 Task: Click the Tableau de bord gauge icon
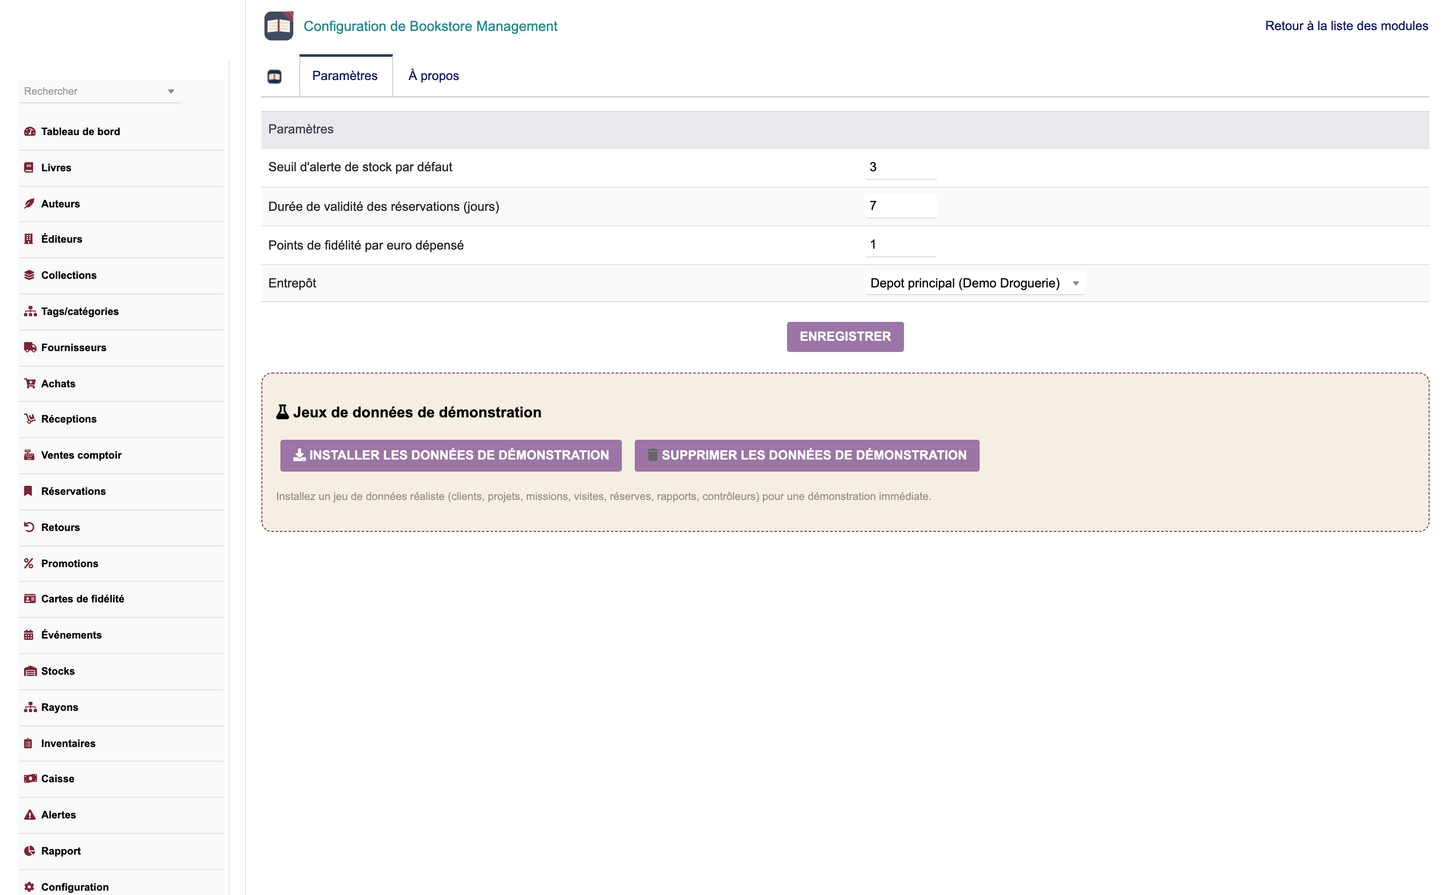pos(30,132)
